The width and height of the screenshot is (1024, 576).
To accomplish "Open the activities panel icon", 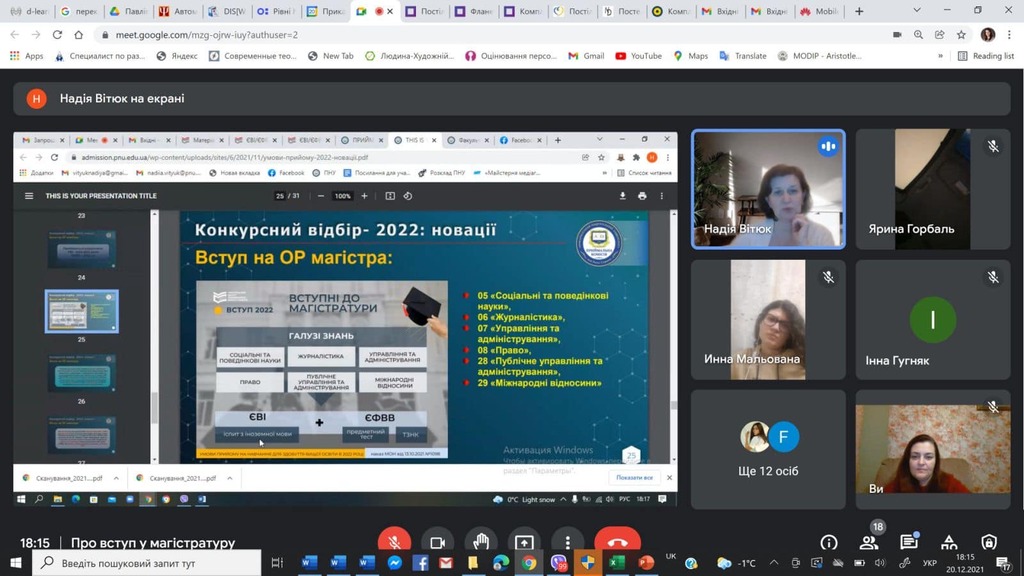I will click(x=949, y=542).
